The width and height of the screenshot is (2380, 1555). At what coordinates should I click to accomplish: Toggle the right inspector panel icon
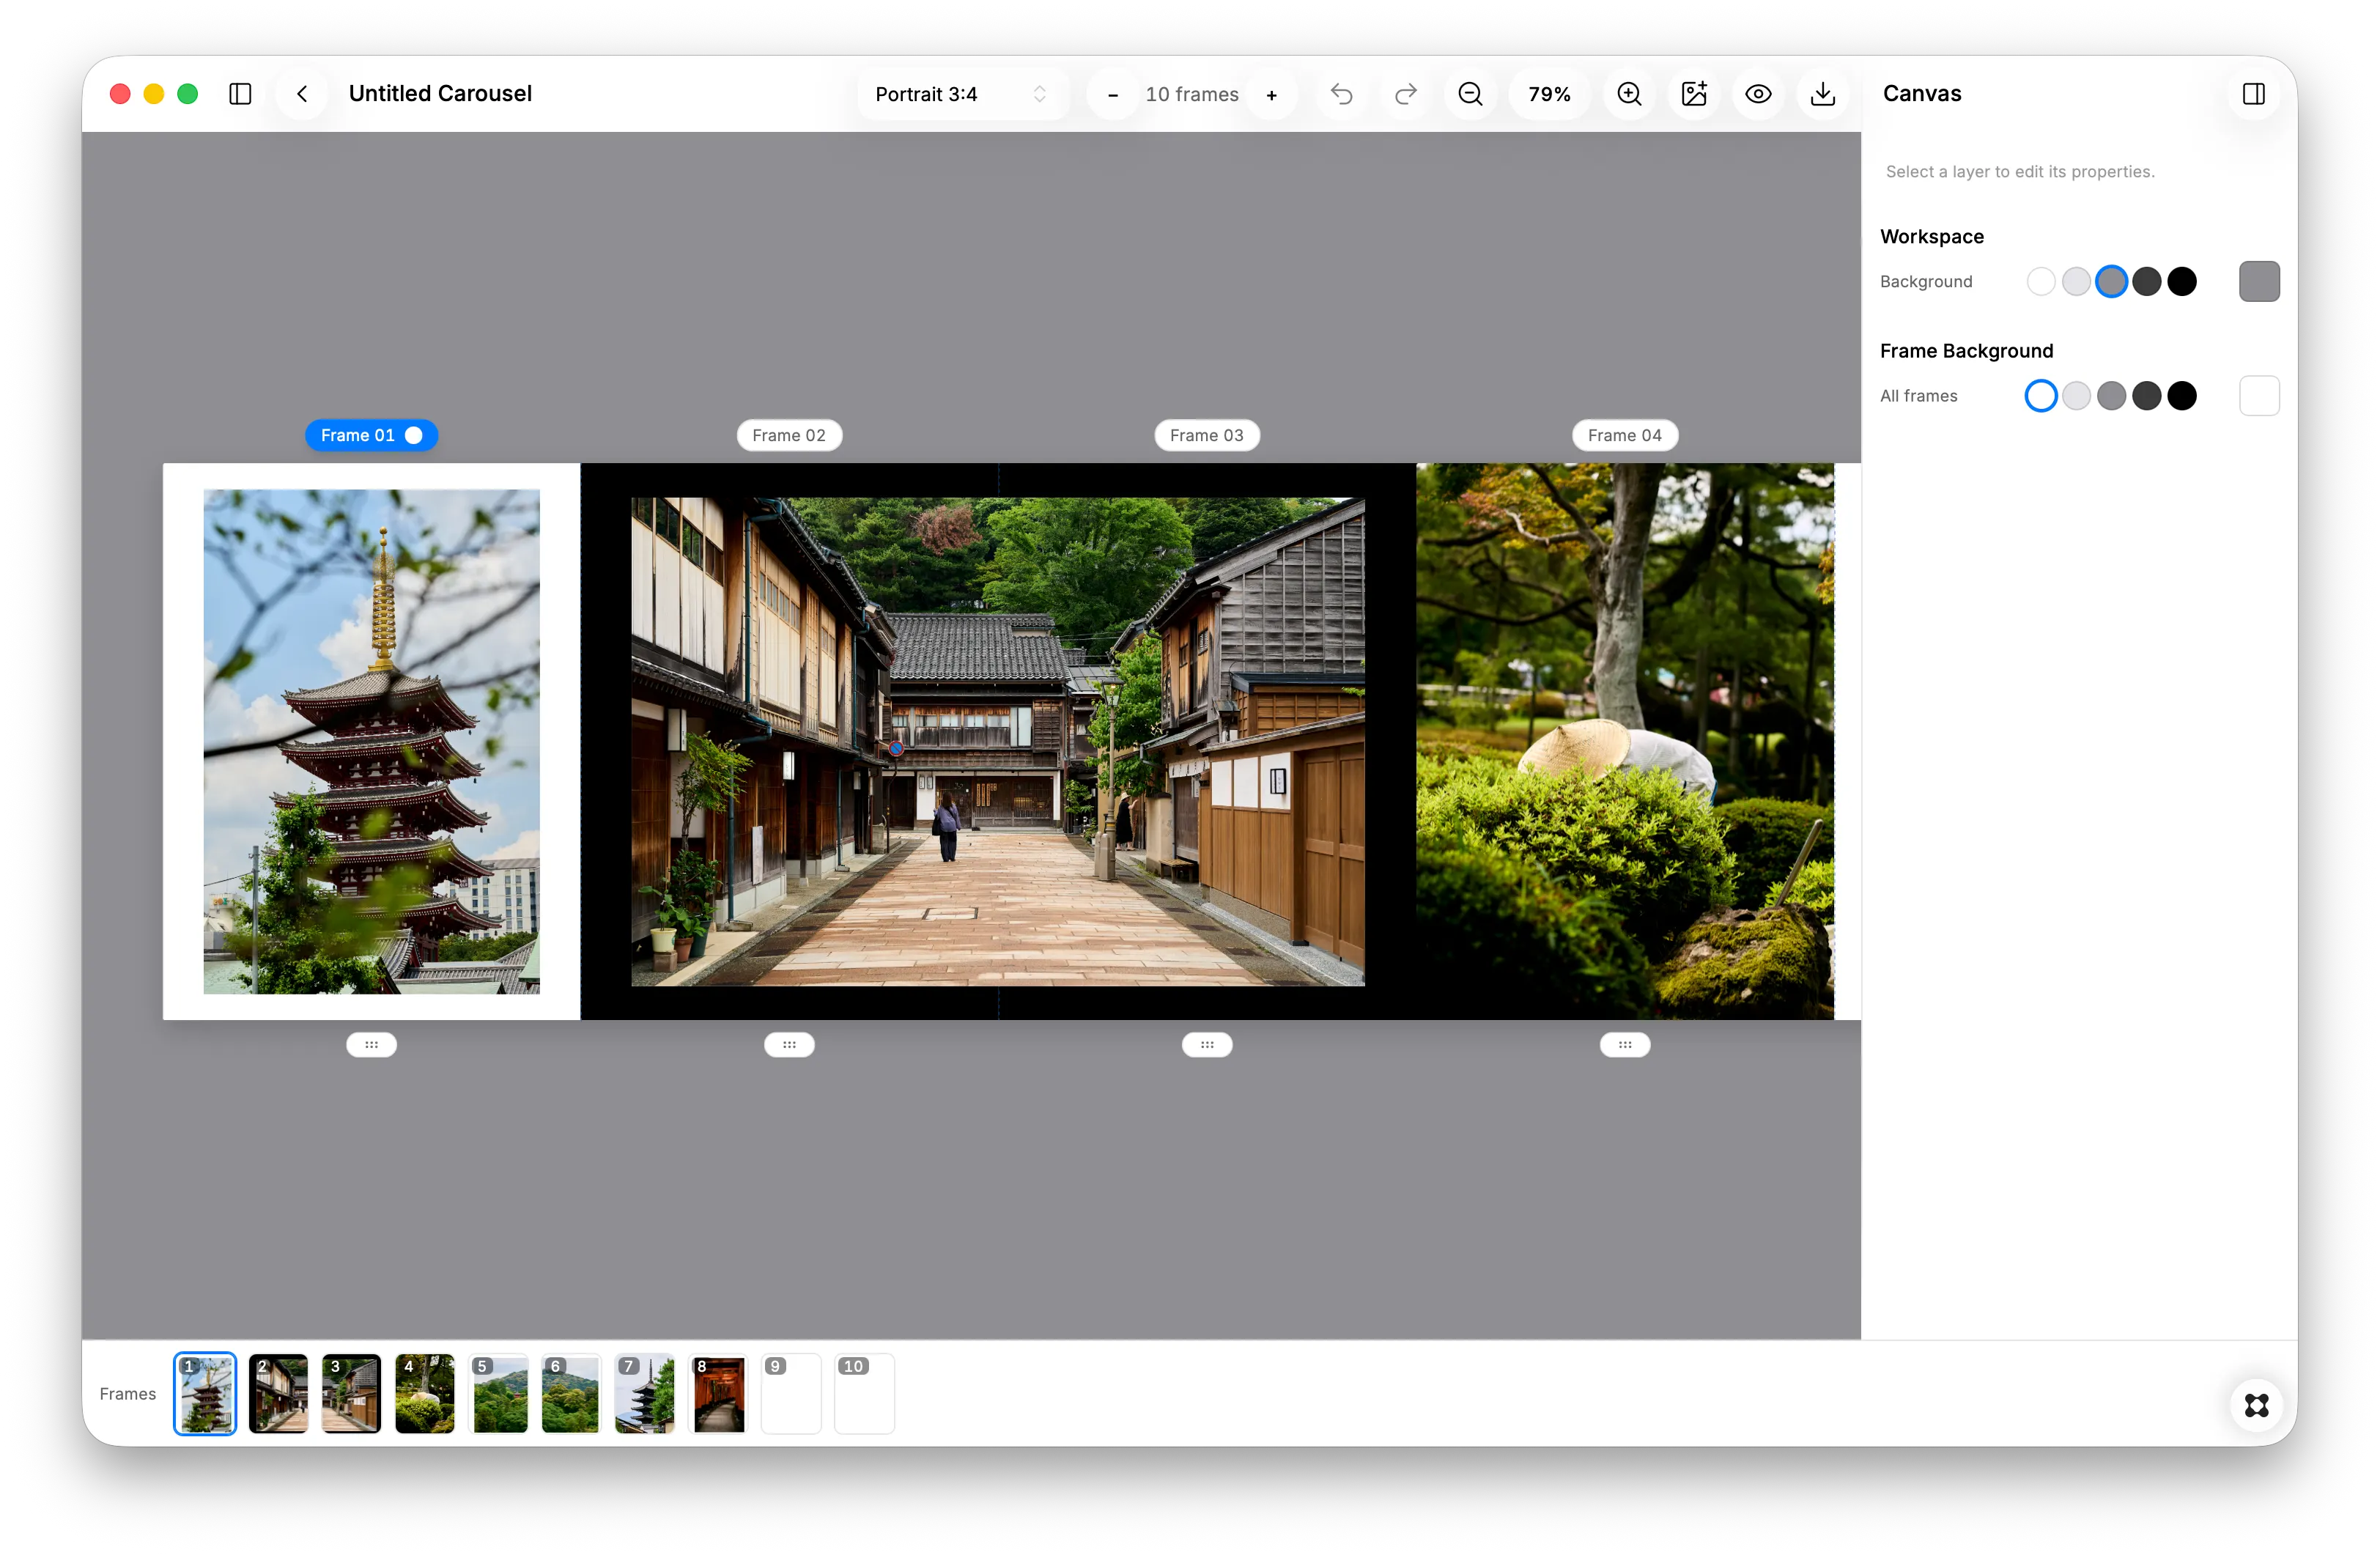tap(2253, 94)
